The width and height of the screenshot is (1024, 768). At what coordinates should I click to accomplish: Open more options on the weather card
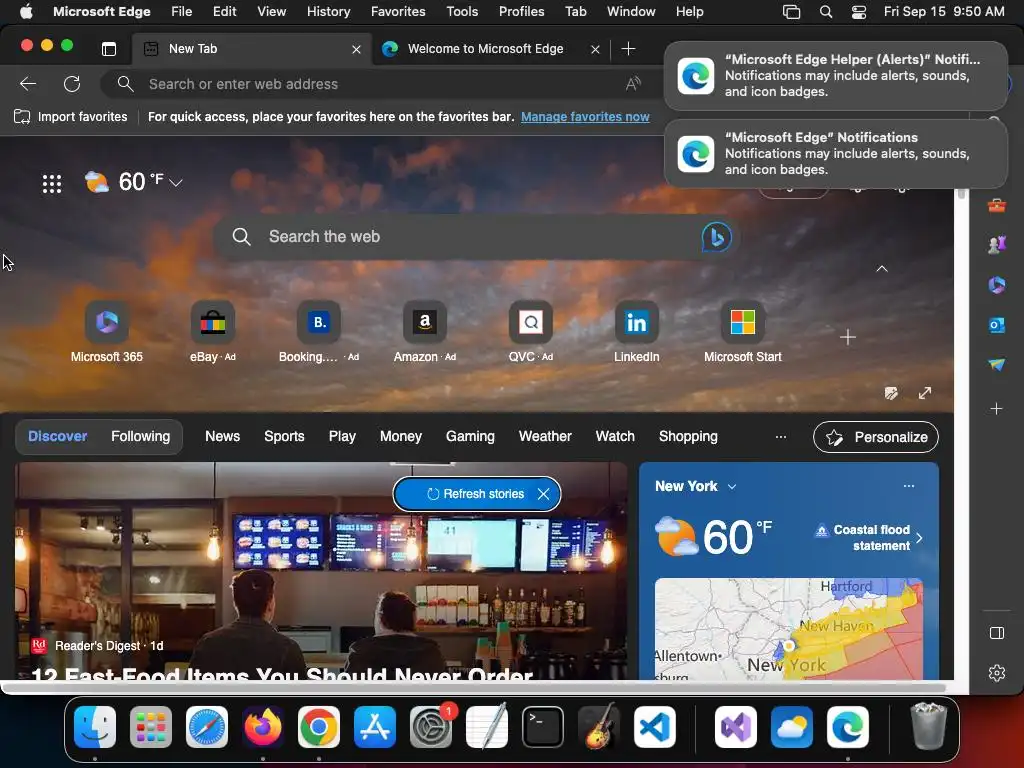908,486
